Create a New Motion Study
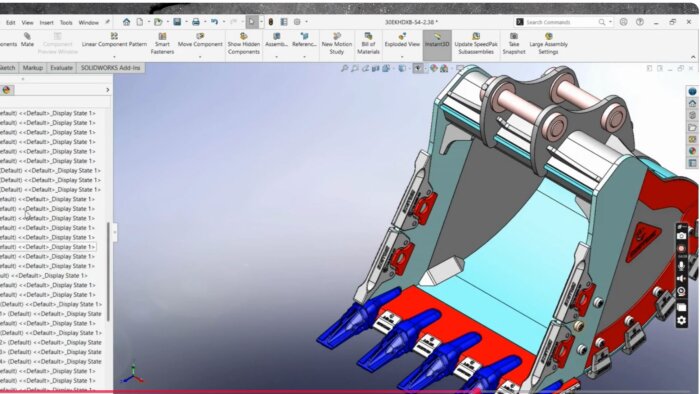Viewport: 700px width, 394px height. click(x=337, y=43)
